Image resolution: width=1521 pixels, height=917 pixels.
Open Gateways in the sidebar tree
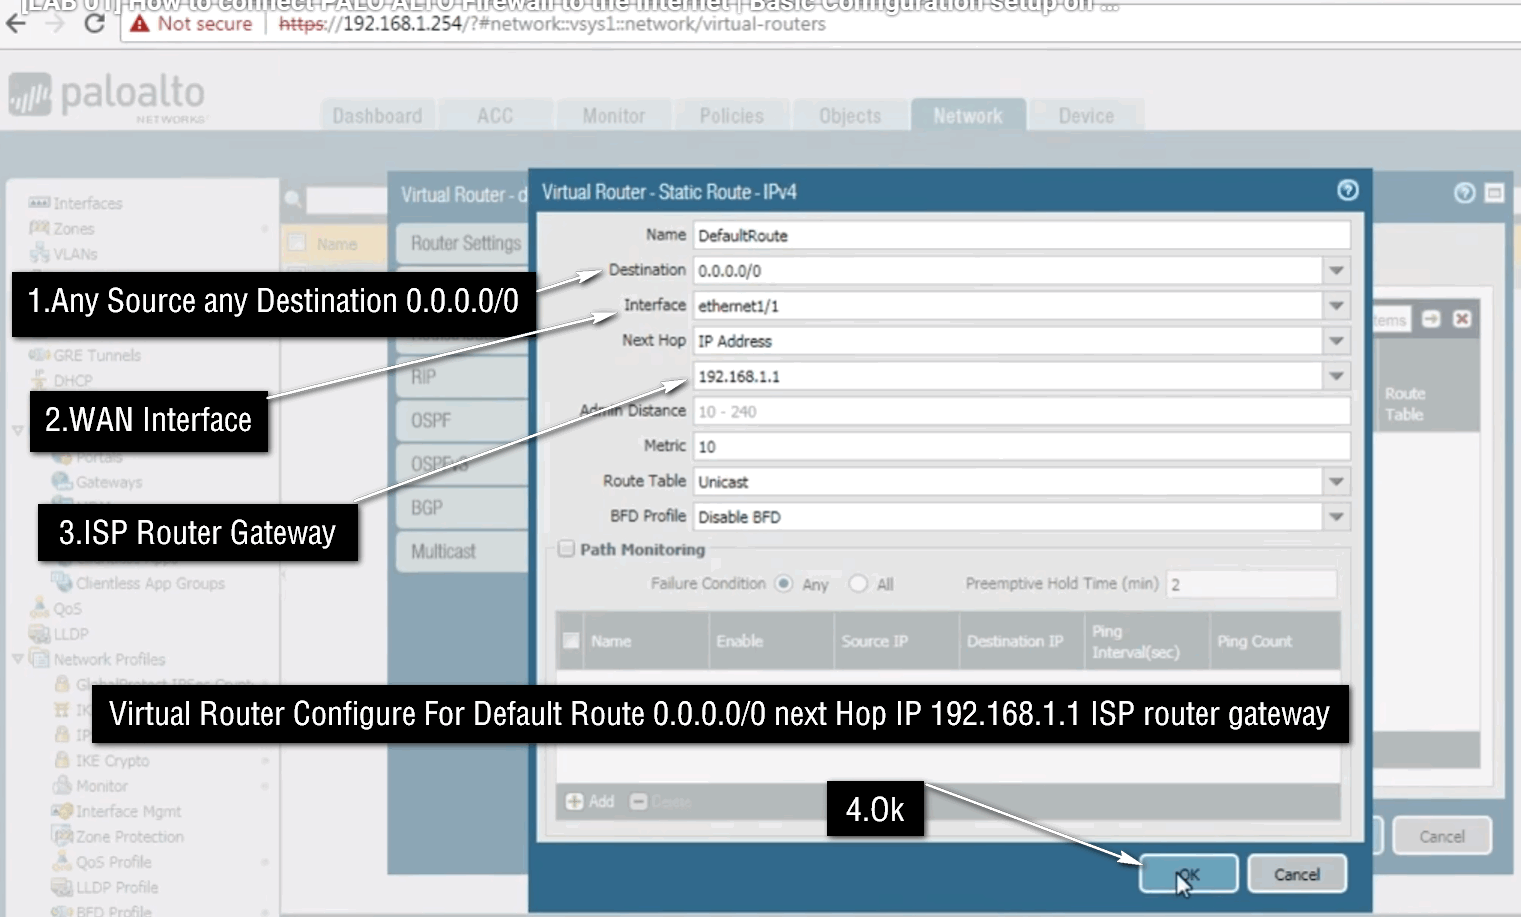(108, 482)
